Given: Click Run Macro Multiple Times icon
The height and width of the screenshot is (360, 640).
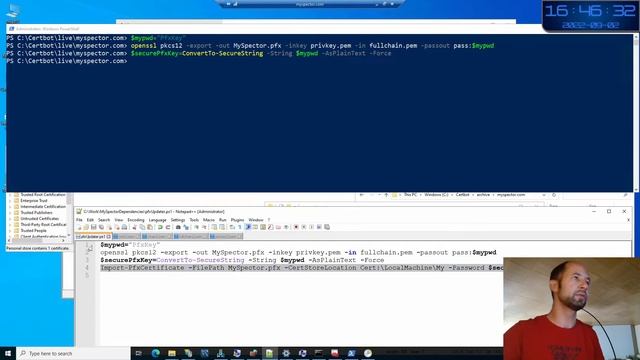Looking at the screenshot, I should pyautogui.click(x=319, y=227).
